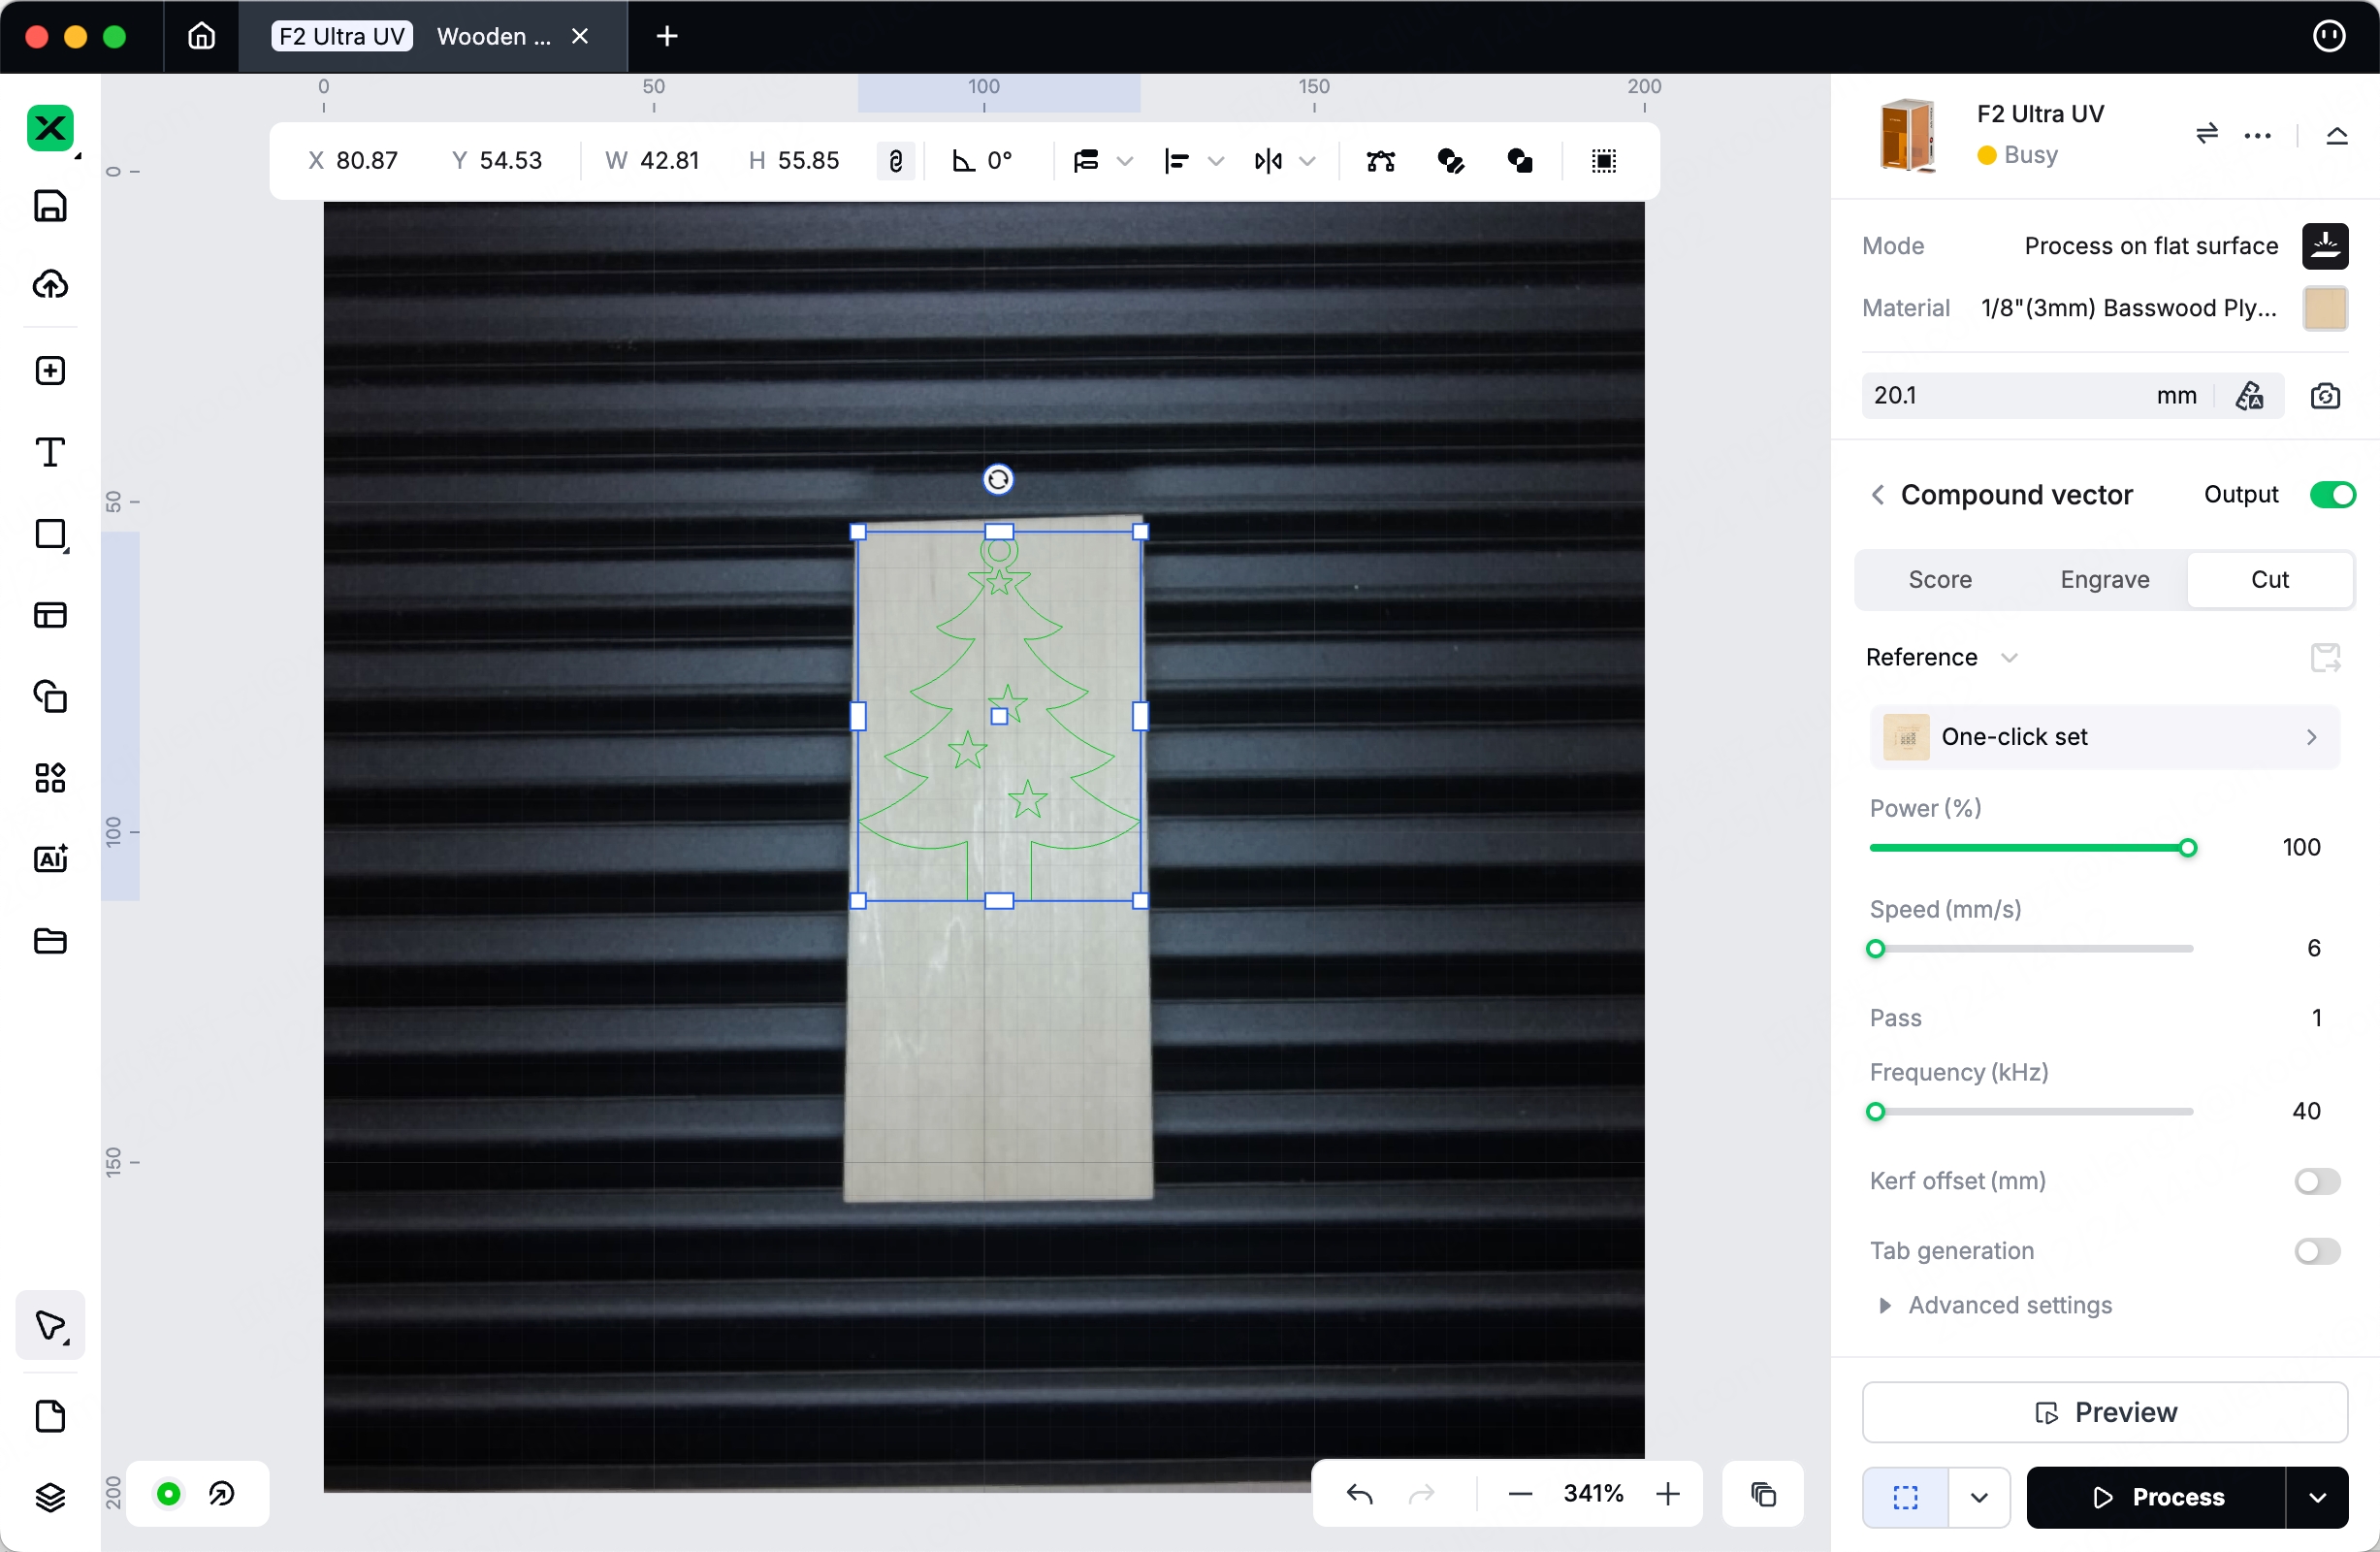This screenshot has width=2380, height=1552.
Task: Click the lock aspect ratio icon
Action: click(x=895, y=161)
